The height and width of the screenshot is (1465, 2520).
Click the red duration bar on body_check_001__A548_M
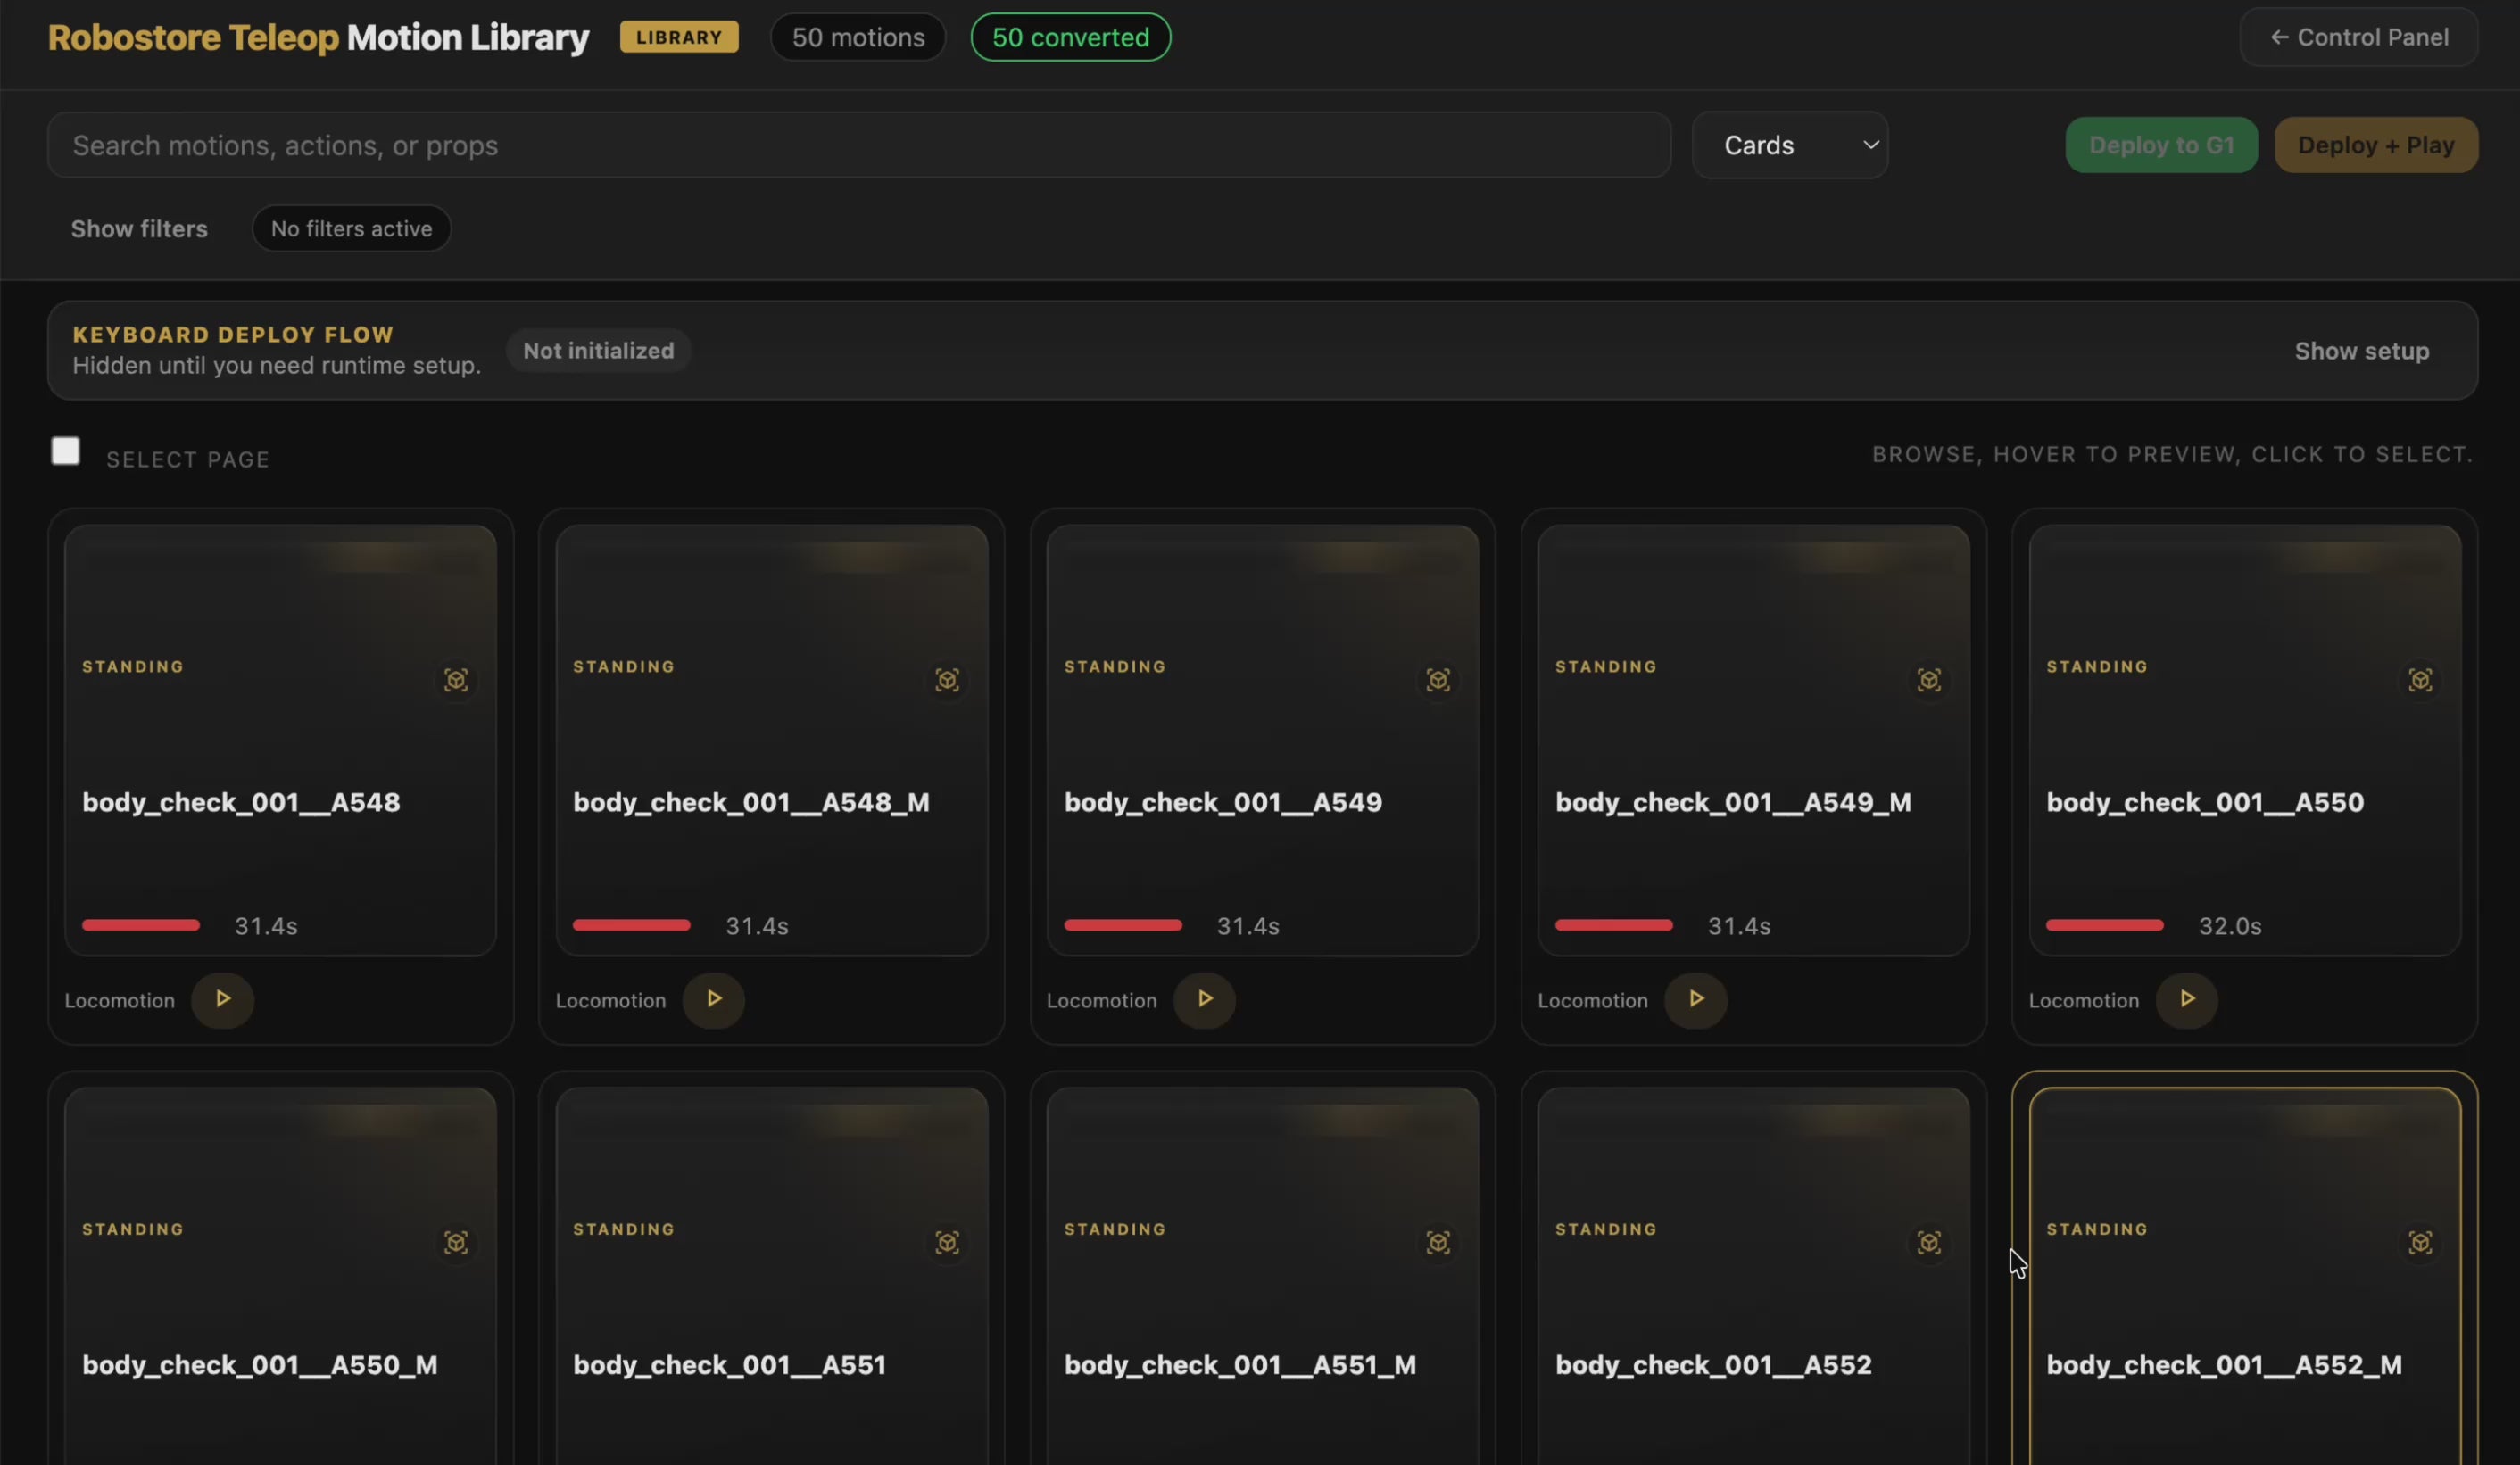pyautogui.click(x=631, y=925)
